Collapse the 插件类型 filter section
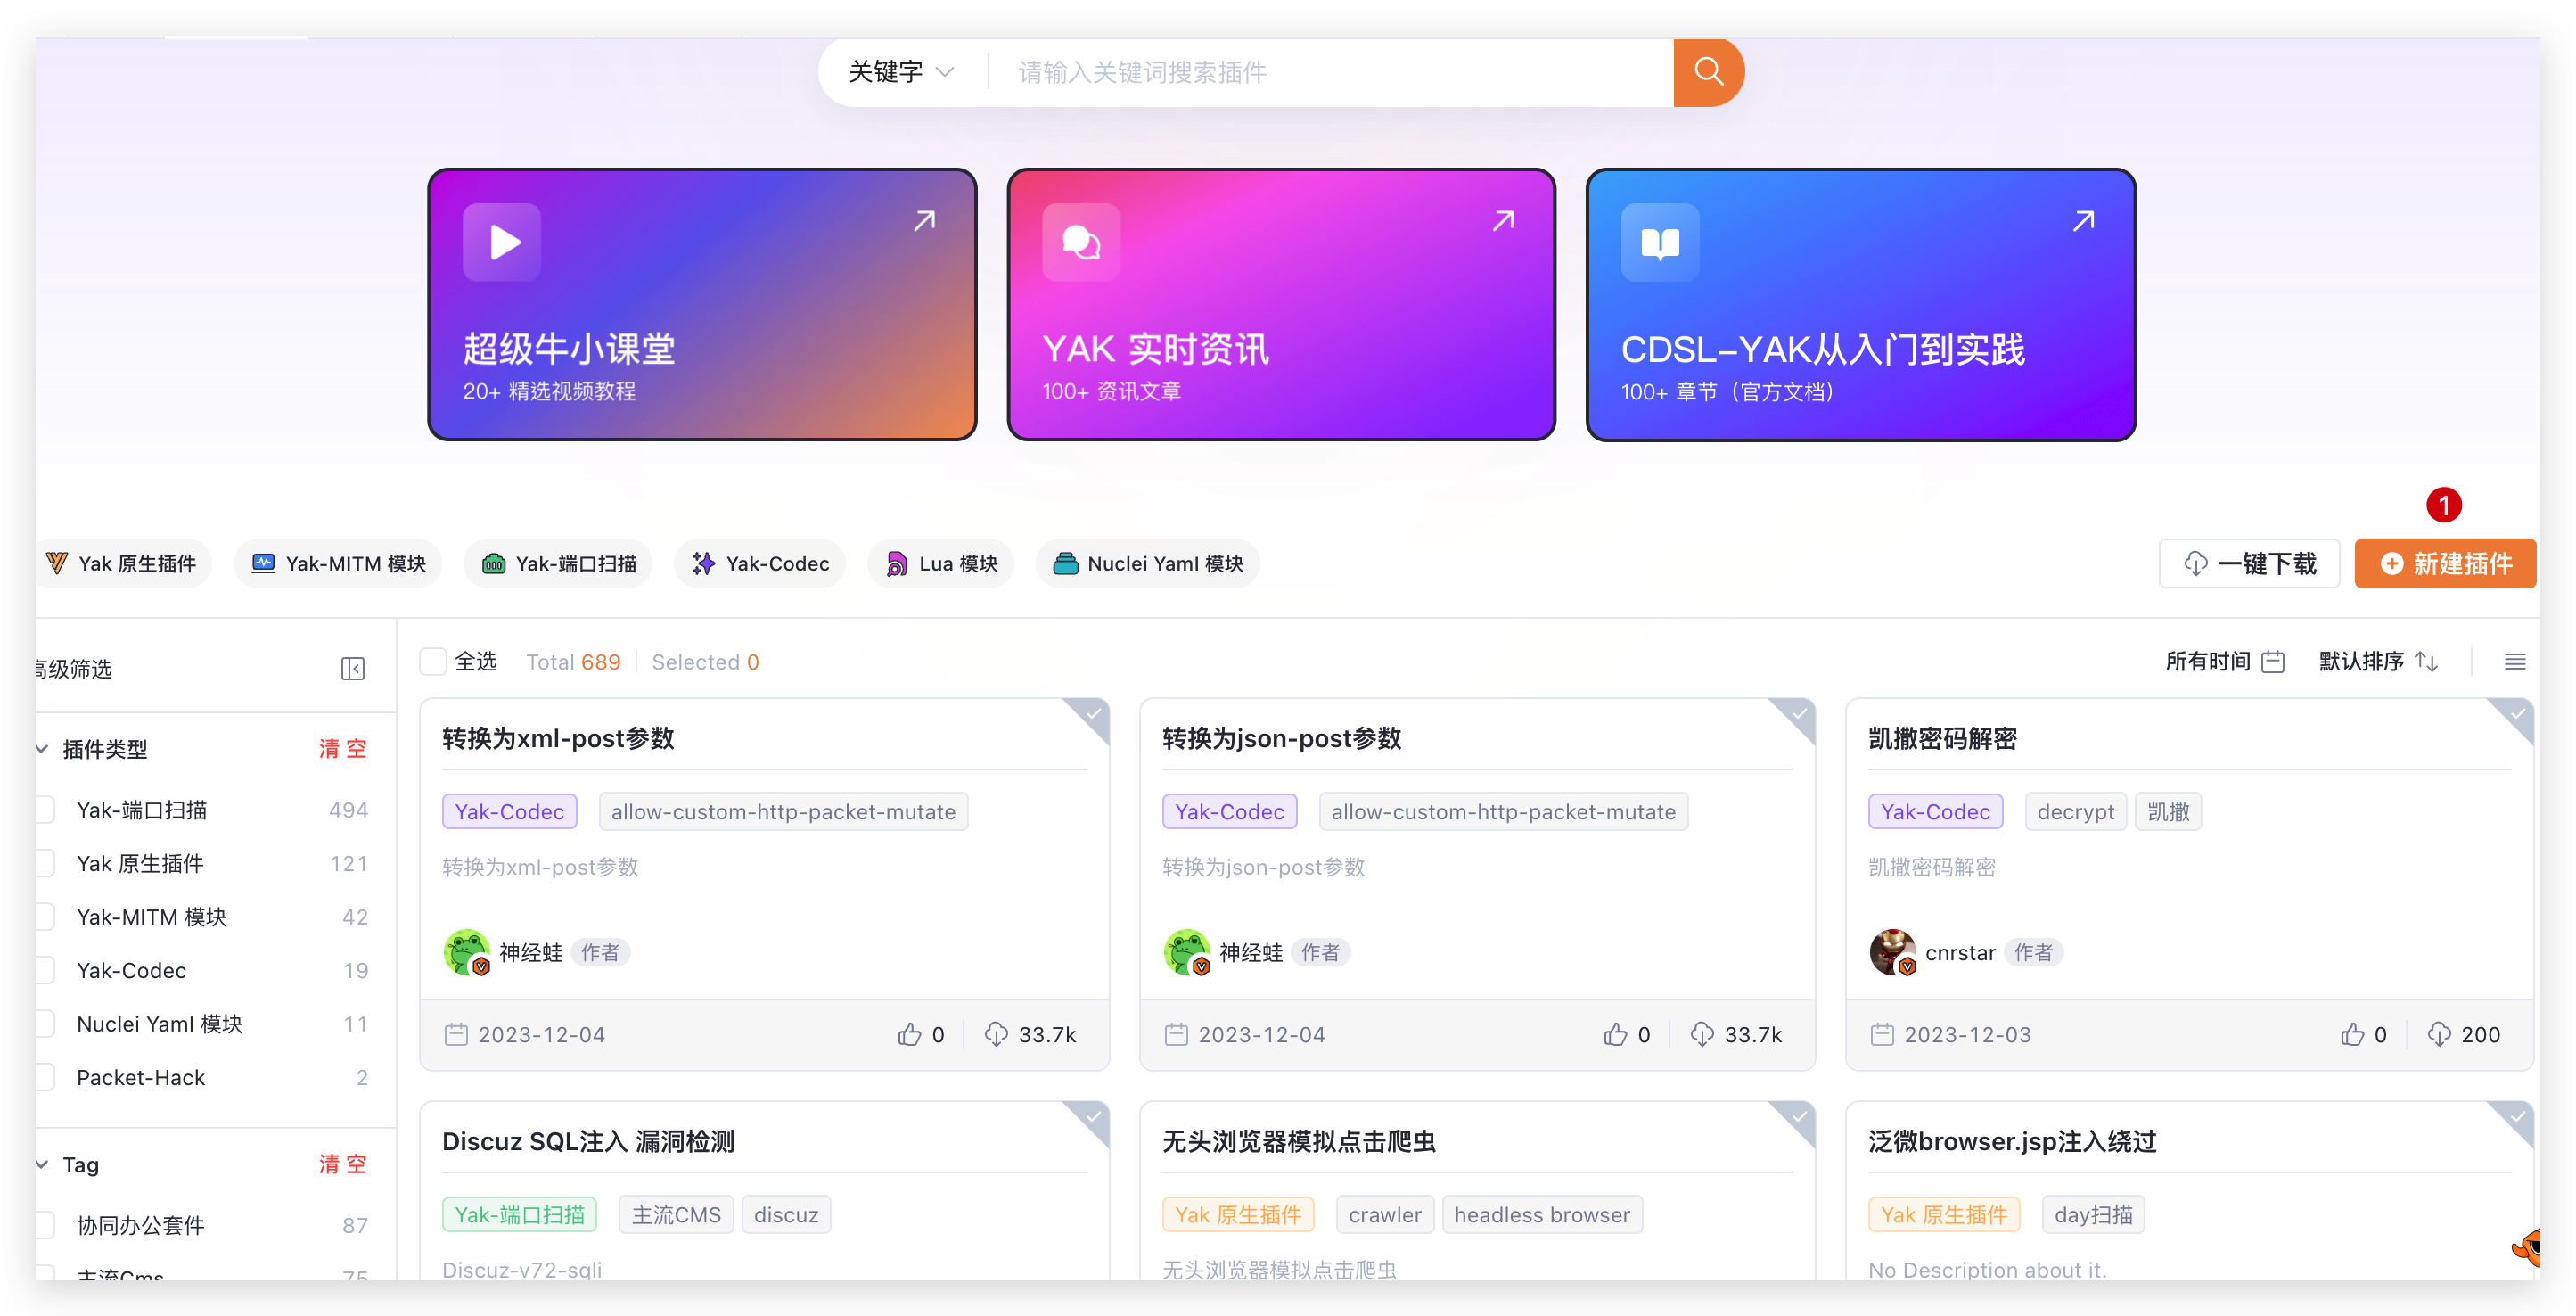 (42, 749)
